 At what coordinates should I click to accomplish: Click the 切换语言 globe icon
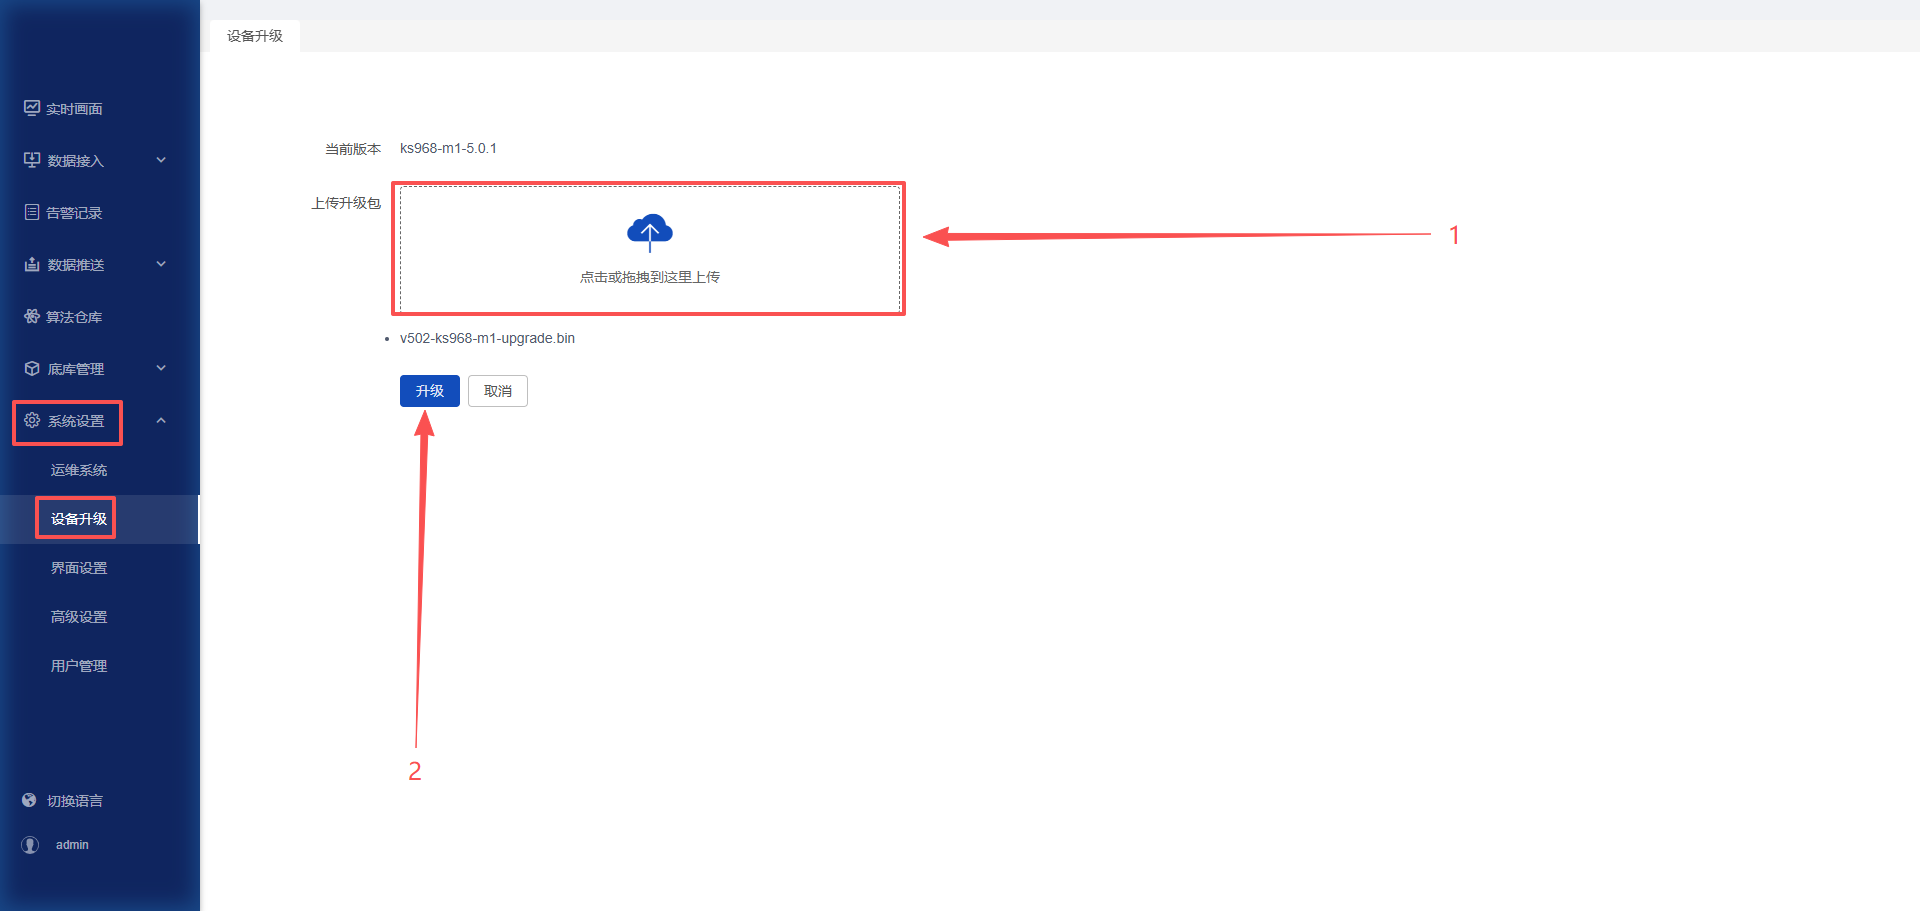click(29, 800)
